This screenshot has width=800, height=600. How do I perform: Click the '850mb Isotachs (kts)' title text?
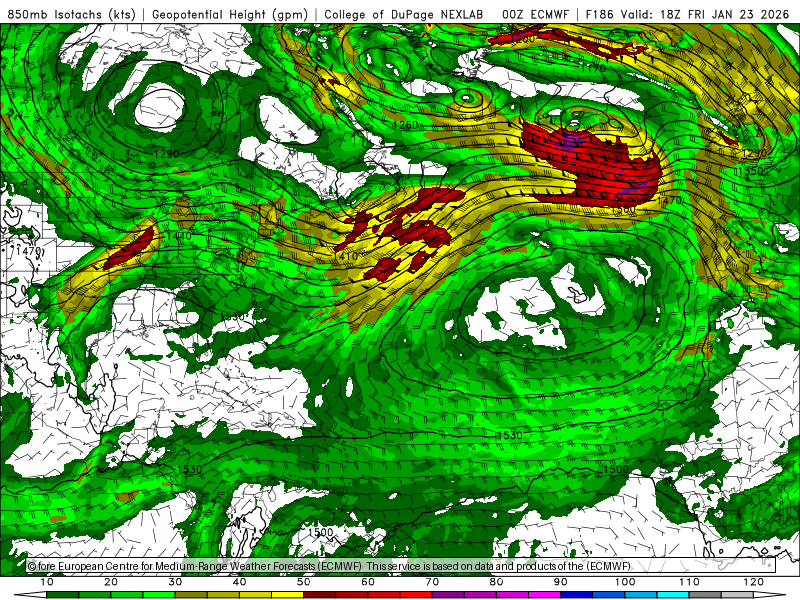pyautogui.click(x=71, y=14)
